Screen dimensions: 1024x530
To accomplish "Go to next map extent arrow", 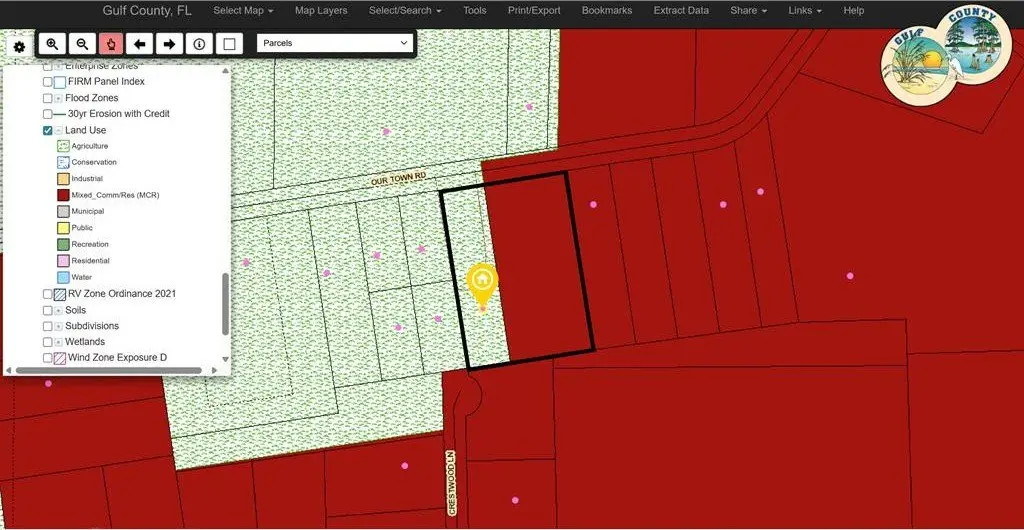I will pos(169,44).
